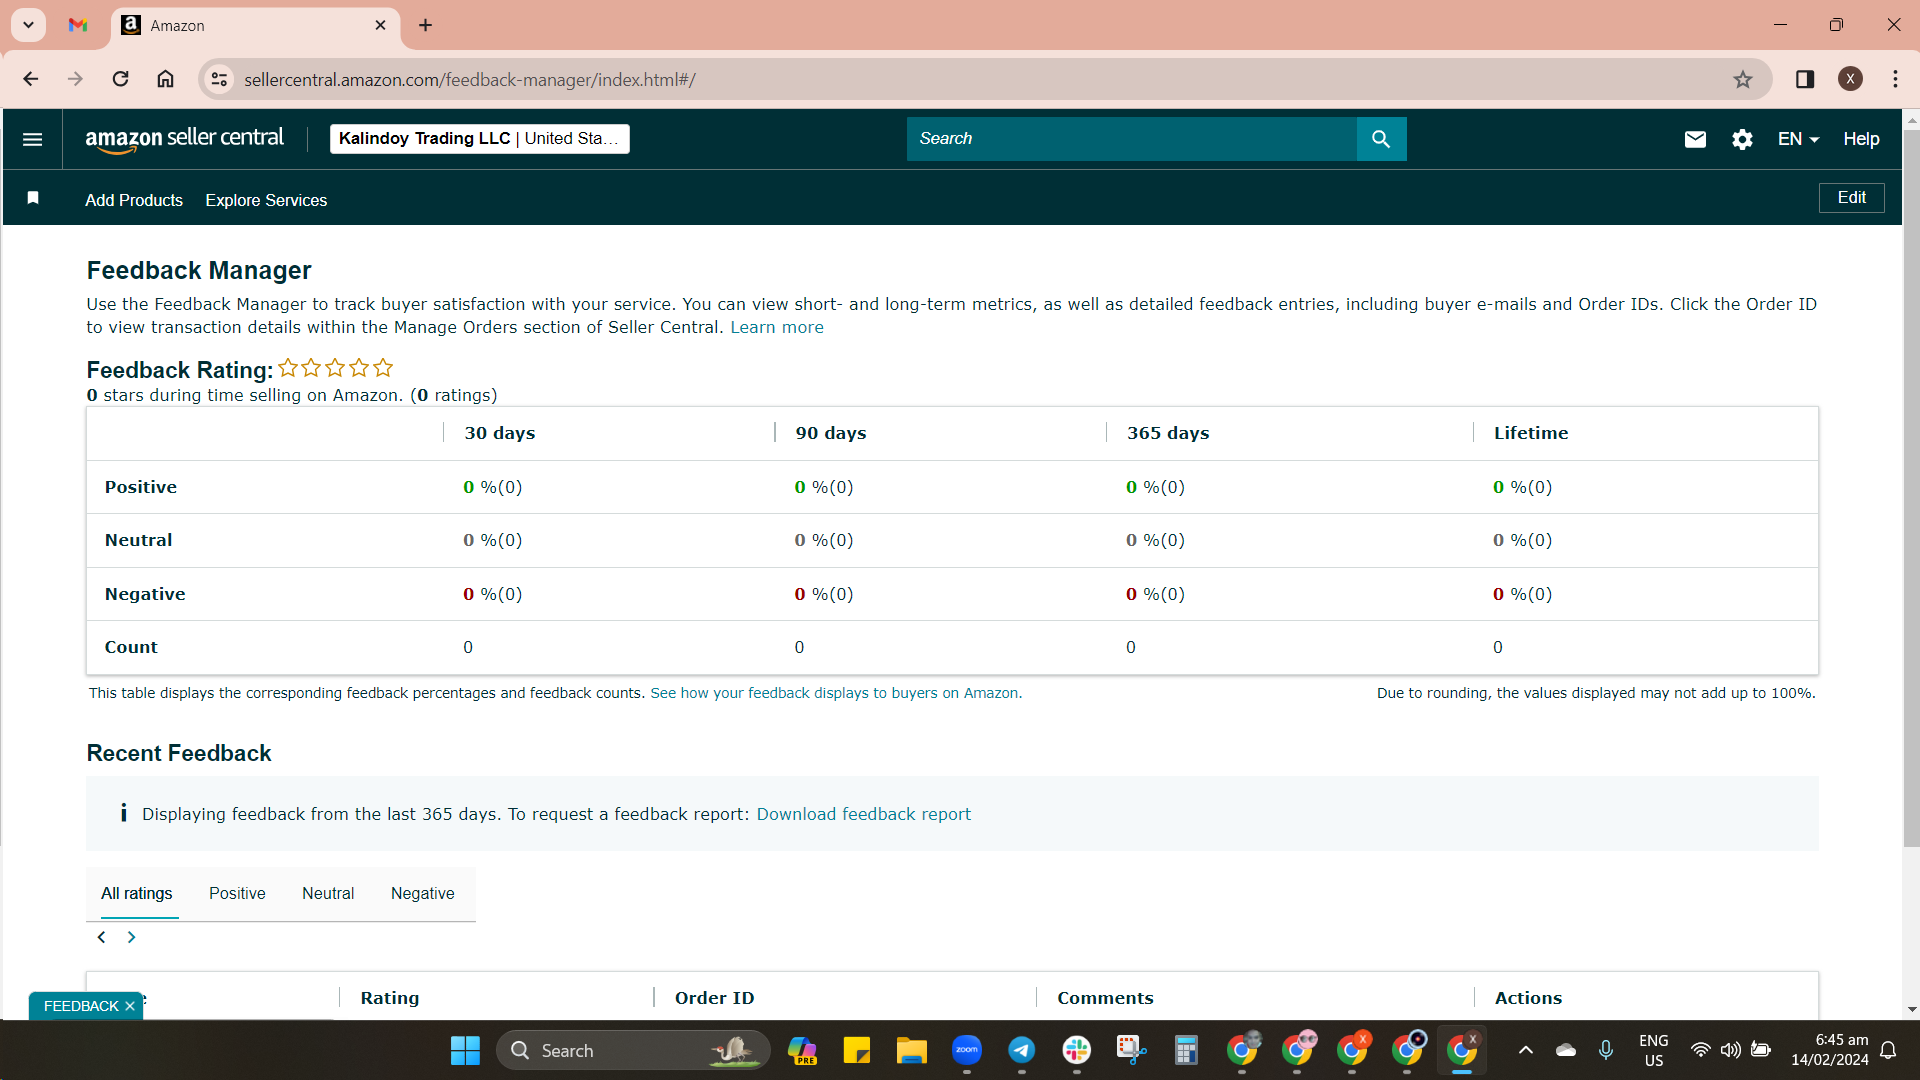
Task: Open the clock and date in the system tray
Action: pyautogui.click(x=1829, y=1050)
